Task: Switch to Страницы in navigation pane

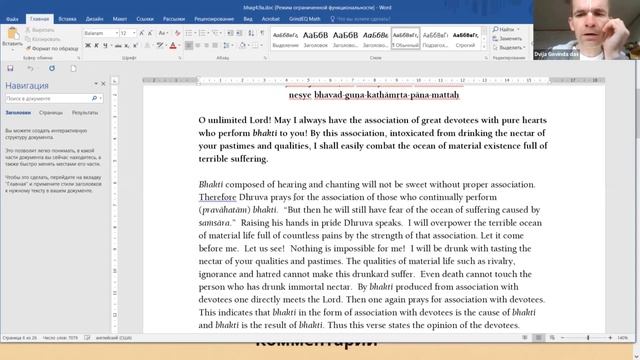Action: click(51, 113)
